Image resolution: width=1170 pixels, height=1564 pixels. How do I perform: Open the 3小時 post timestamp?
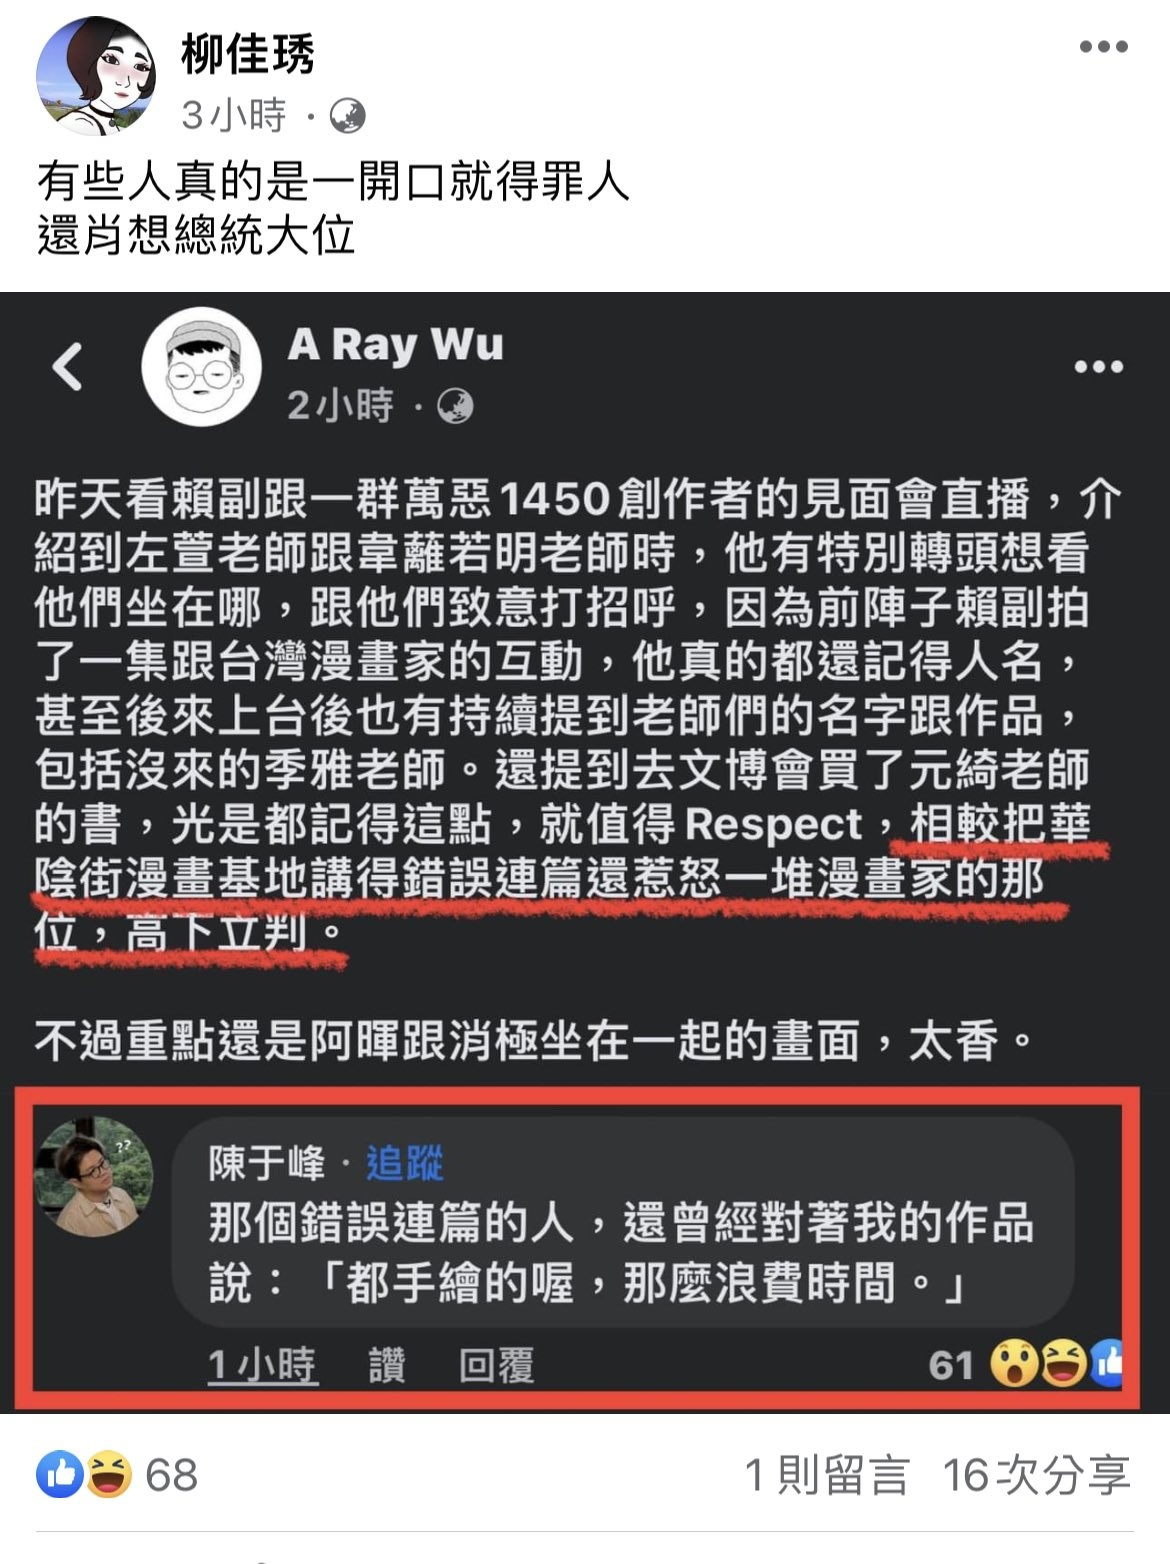coord(234,116)
